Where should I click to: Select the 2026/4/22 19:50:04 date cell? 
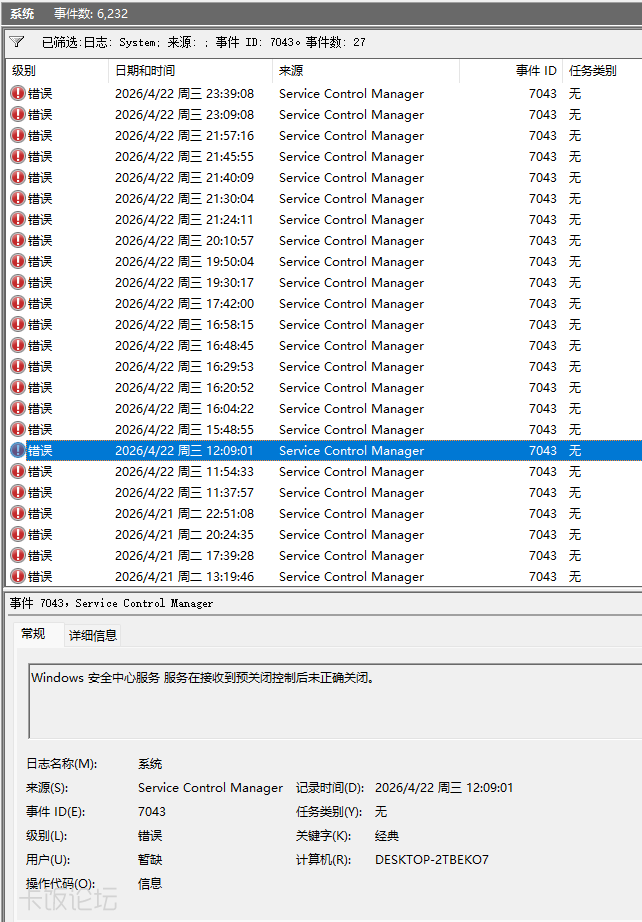point(185,262)
